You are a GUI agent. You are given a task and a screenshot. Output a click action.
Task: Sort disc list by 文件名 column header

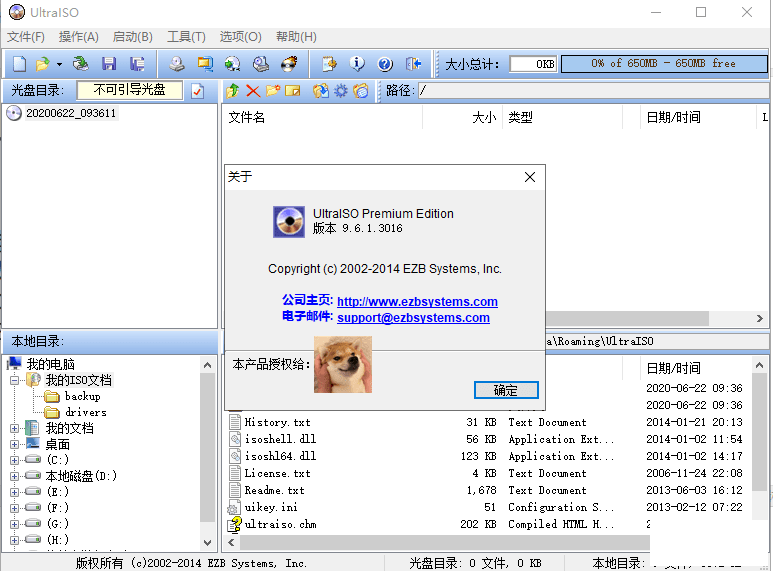323,117
